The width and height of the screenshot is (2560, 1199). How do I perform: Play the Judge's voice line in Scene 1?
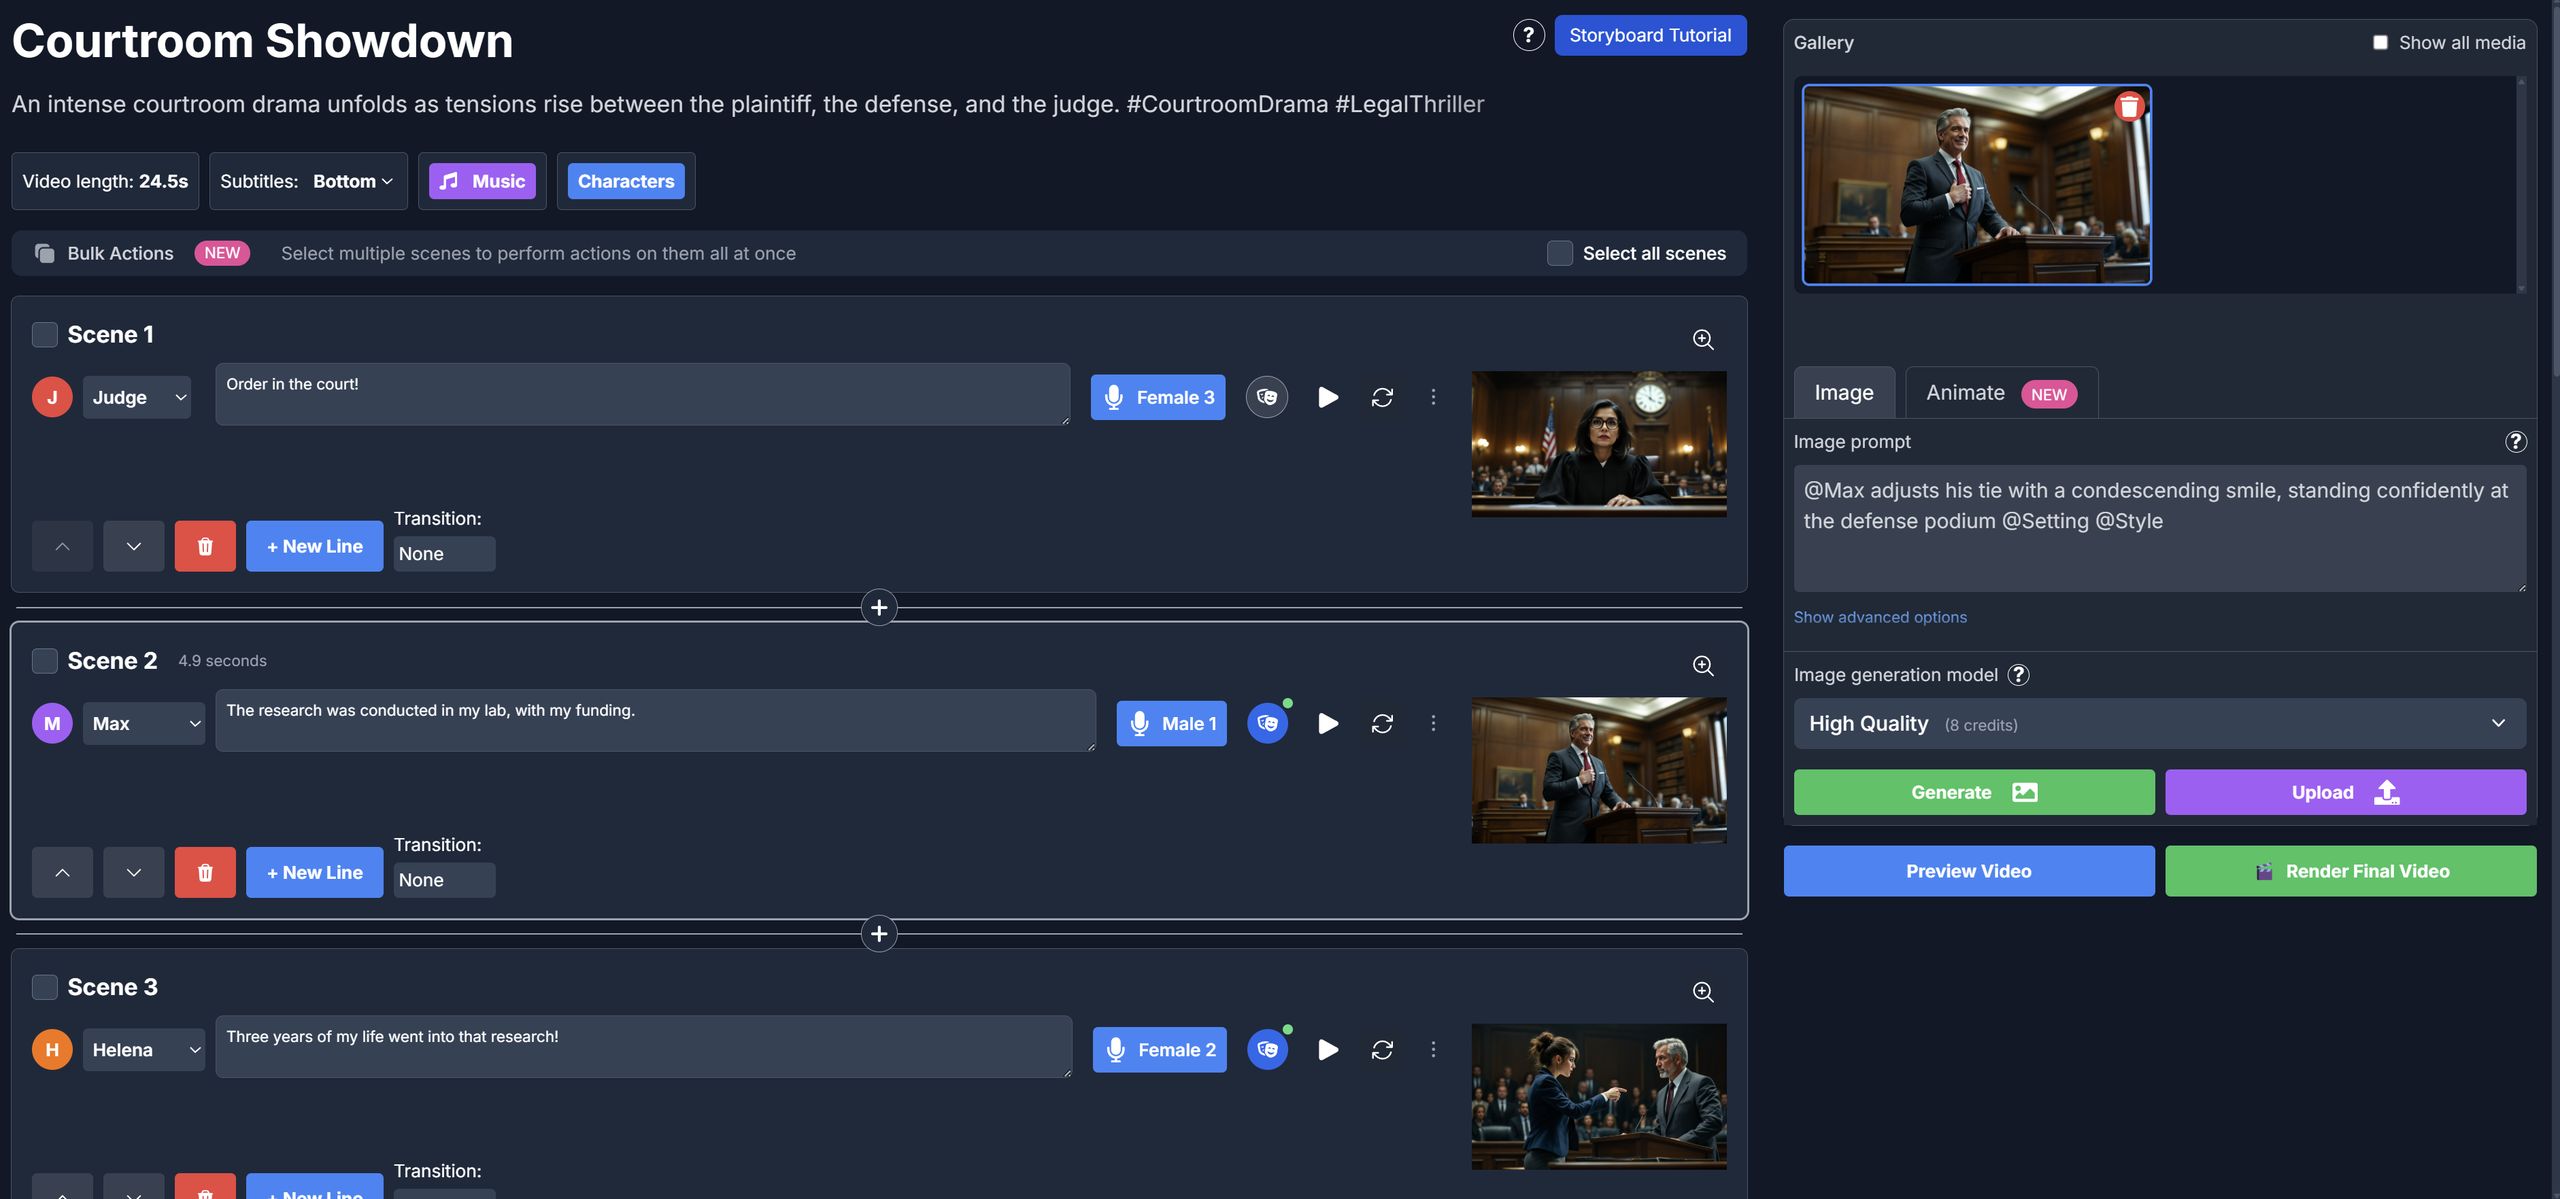1327,397
